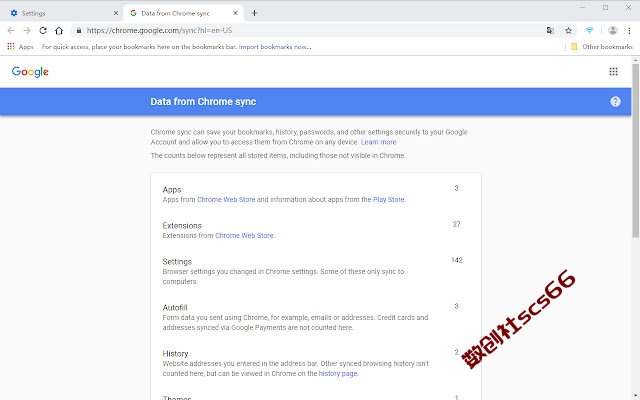The image size is (640, 400).
Task: Open the profile avatar icon
Action: (612, 30)
